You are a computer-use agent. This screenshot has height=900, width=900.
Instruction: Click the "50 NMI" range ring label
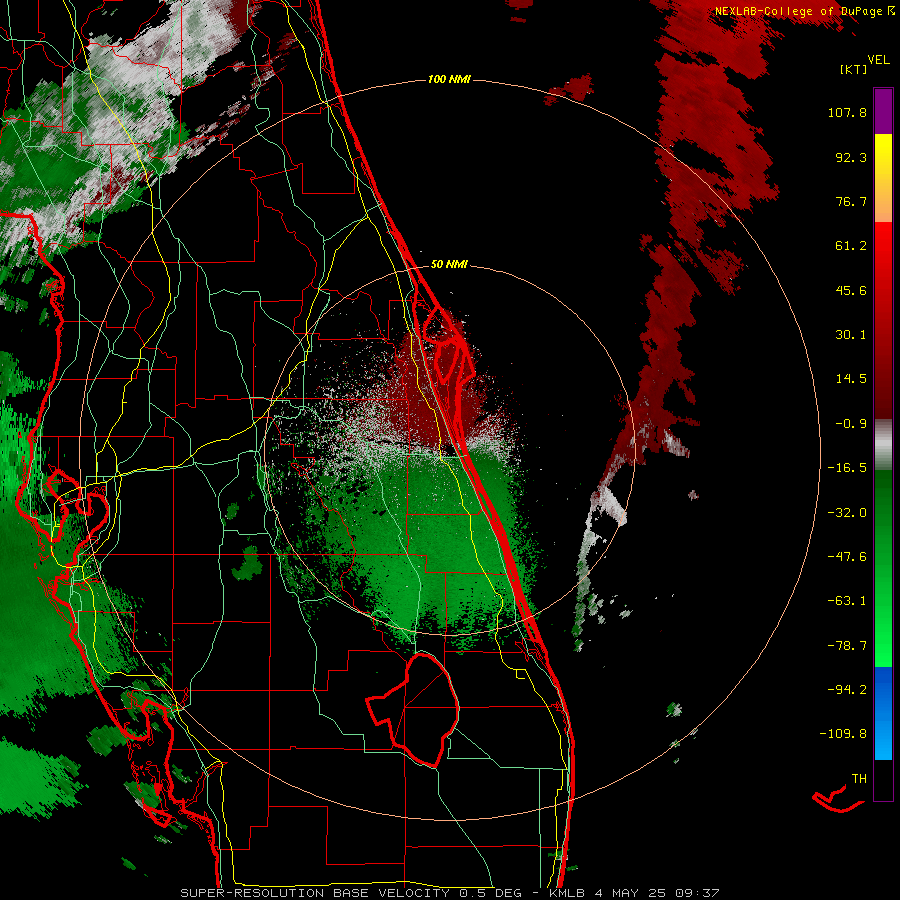point(449,264)
